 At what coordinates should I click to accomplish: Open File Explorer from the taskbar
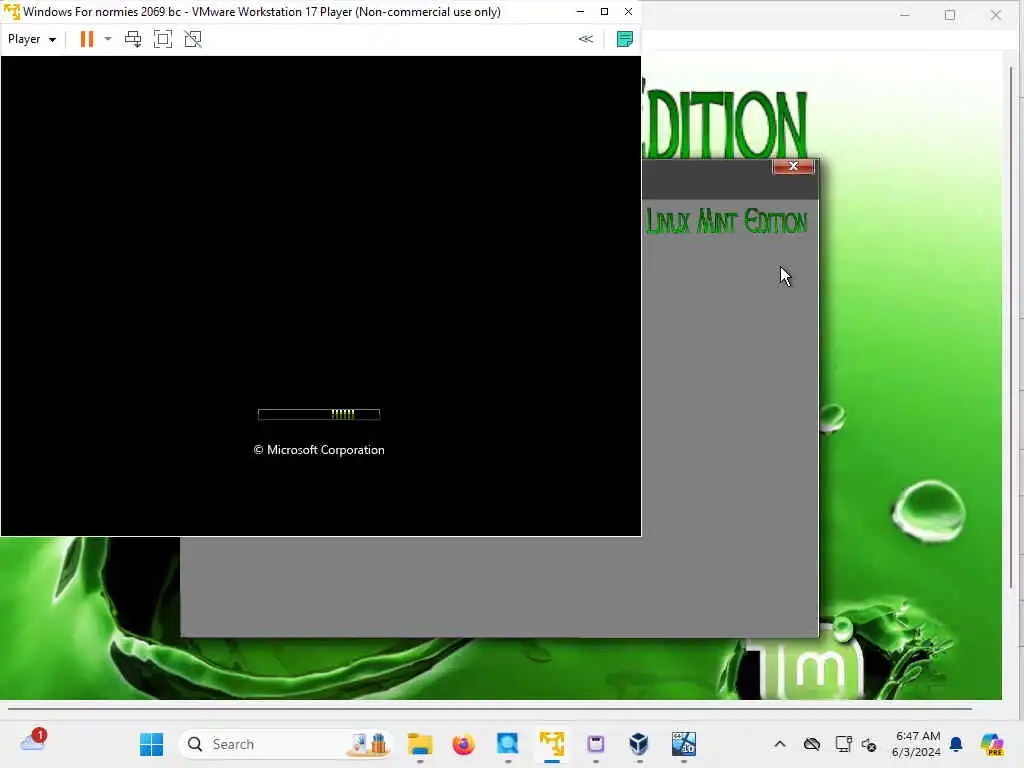pos(420,744)
